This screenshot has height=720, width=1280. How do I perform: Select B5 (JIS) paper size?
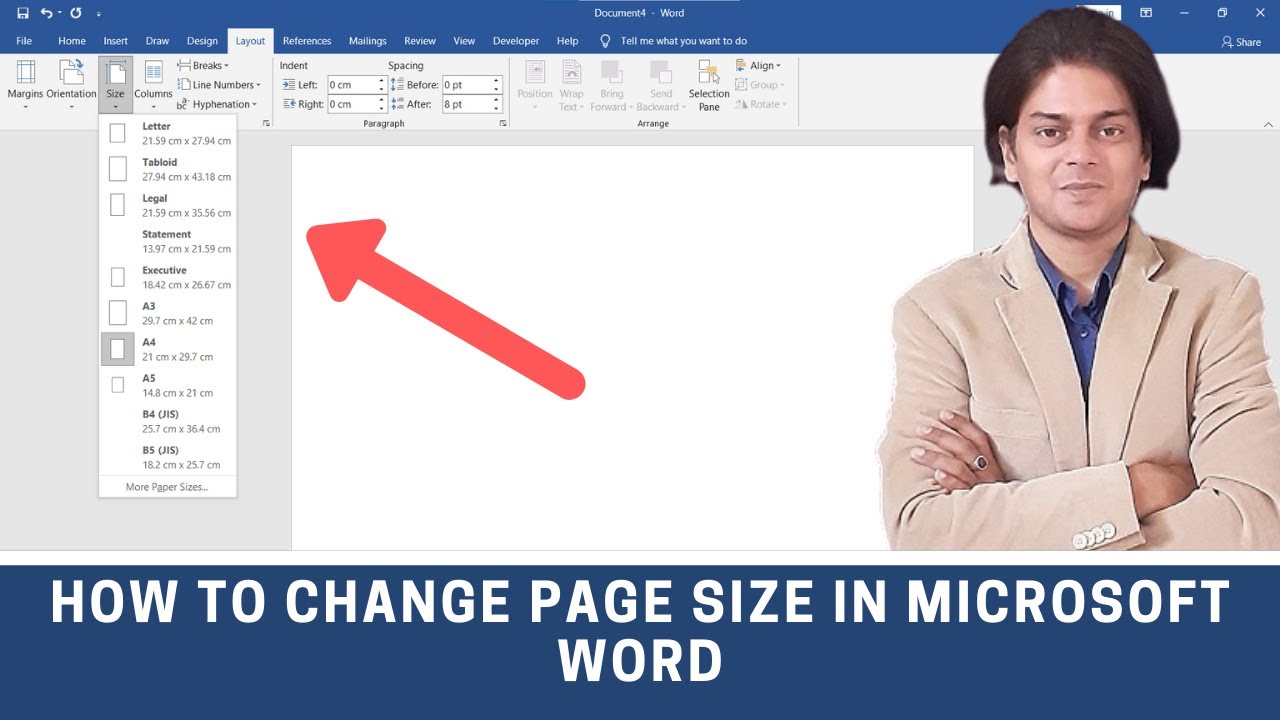[168, 457]
